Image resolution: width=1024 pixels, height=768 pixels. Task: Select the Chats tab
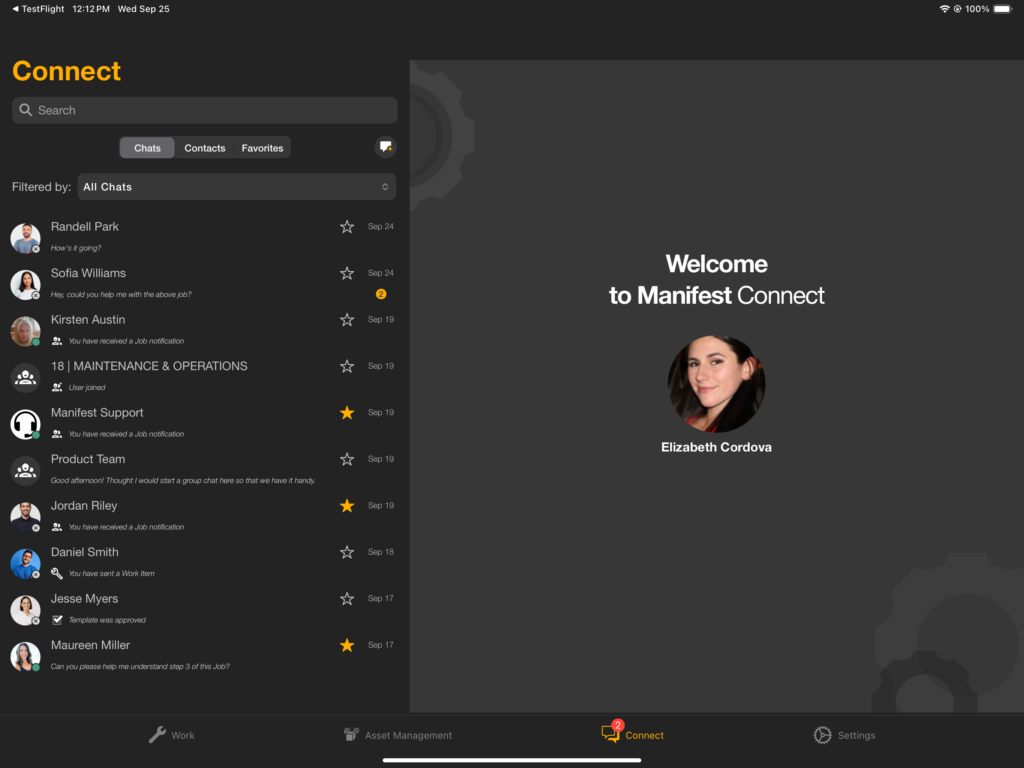click(x=147, y=148)
